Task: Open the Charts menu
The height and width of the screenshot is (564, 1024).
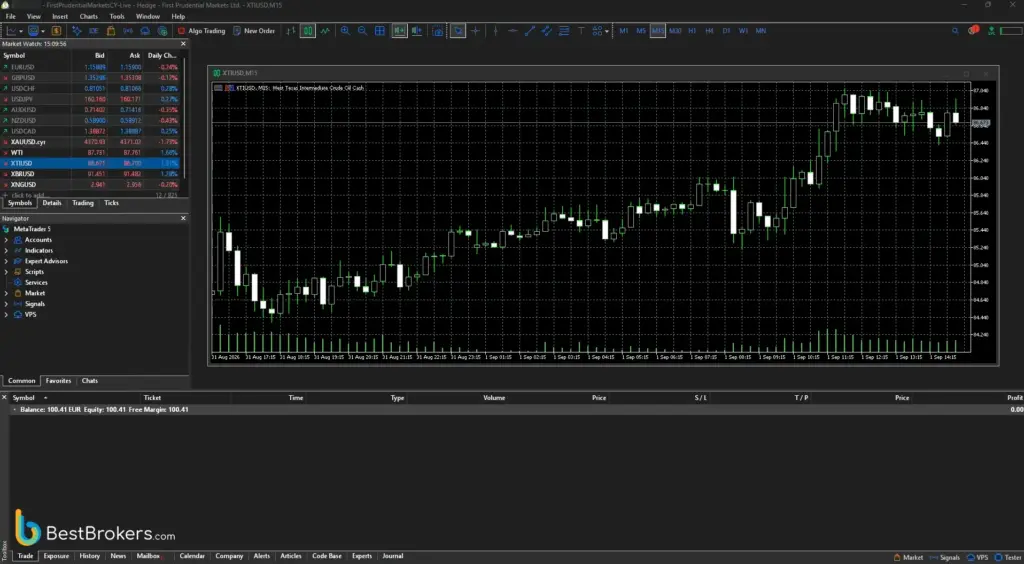Action: pos(88,16)
